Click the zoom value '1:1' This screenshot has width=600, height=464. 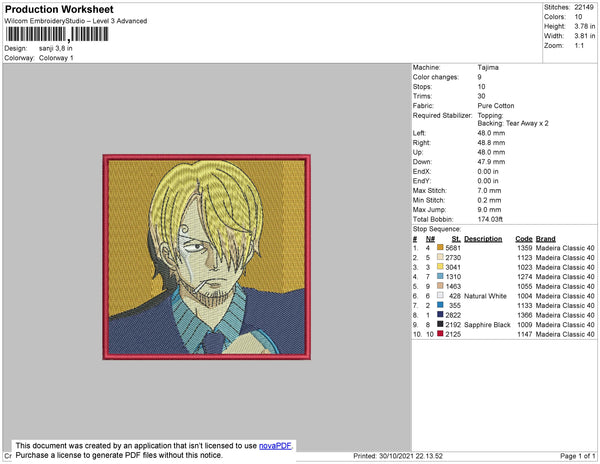click(579, 46)
